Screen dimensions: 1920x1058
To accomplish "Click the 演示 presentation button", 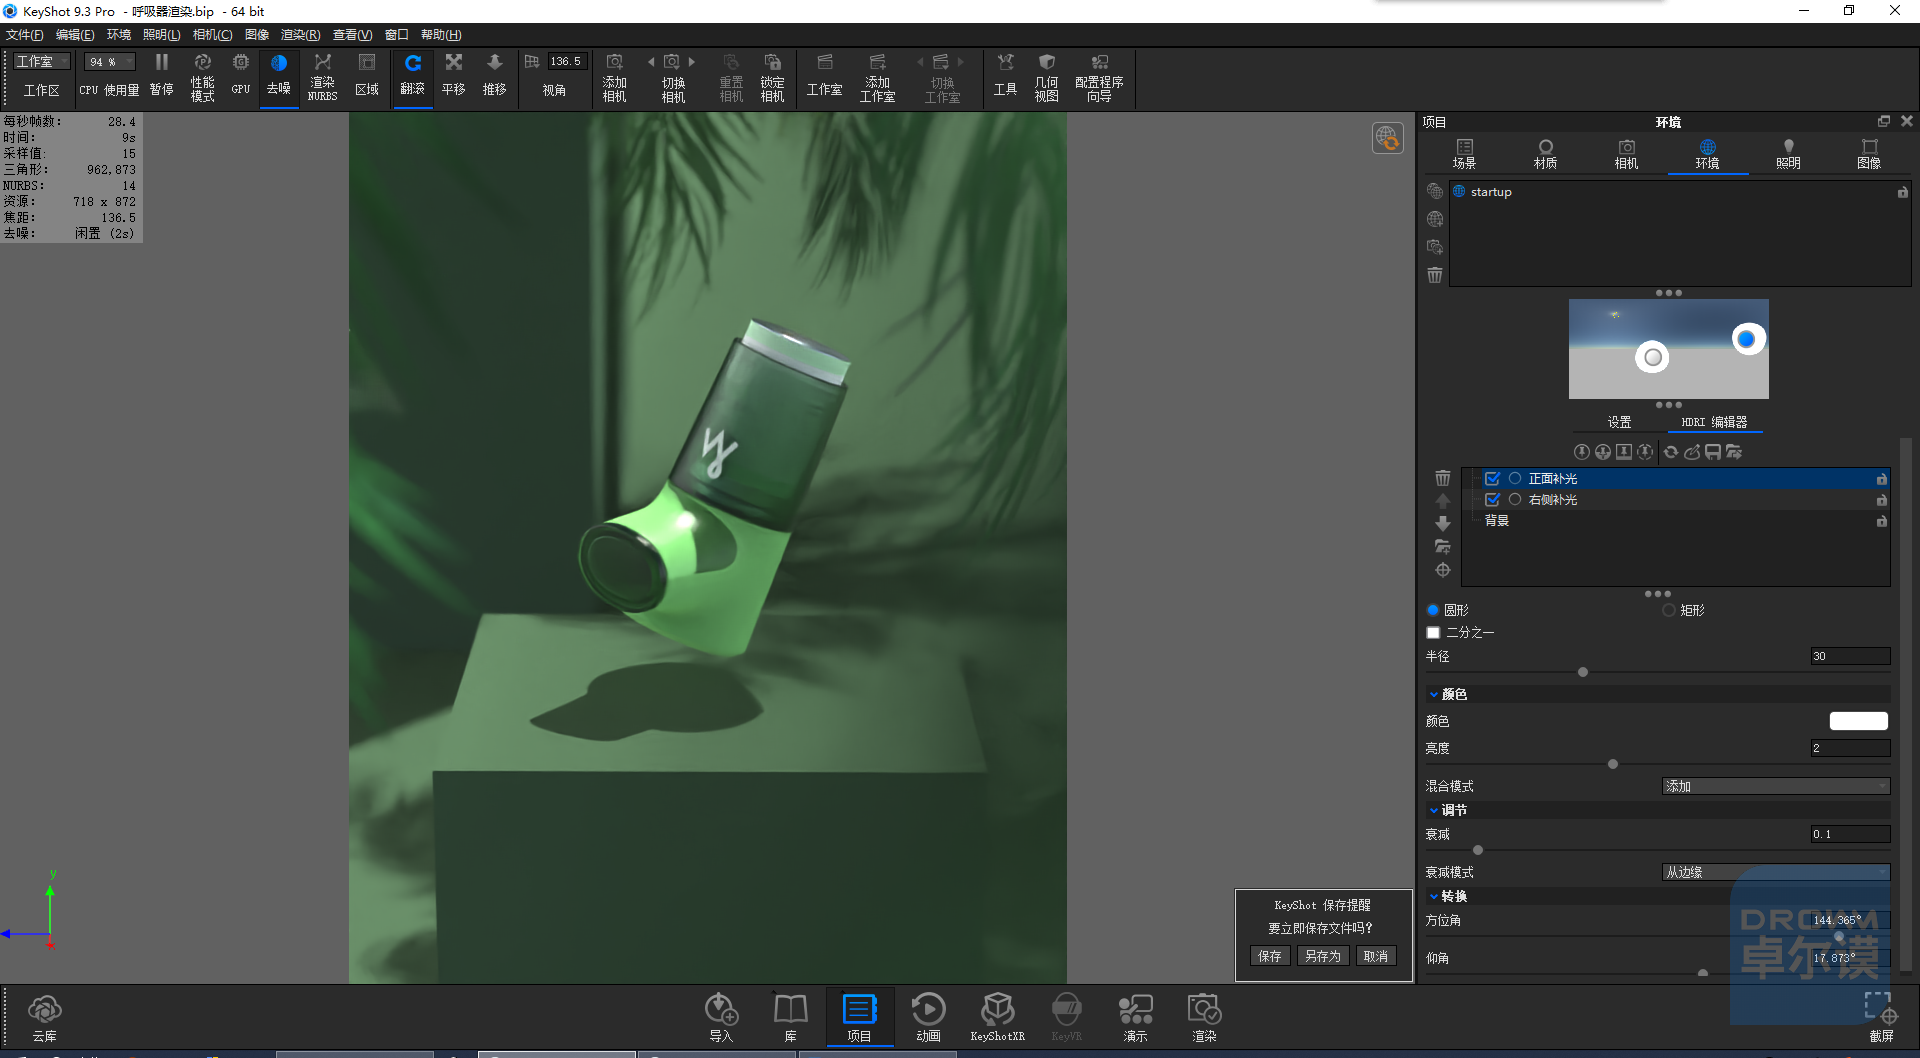I will click(x=1135, y=1018).
